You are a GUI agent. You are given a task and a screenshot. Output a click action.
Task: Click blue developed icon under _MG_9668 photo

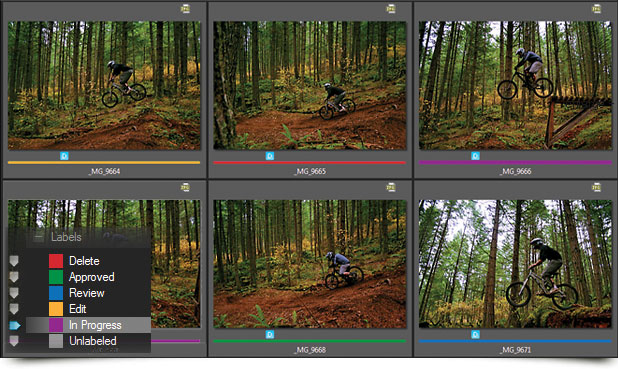pyautogui.click(x=270, y=335)
